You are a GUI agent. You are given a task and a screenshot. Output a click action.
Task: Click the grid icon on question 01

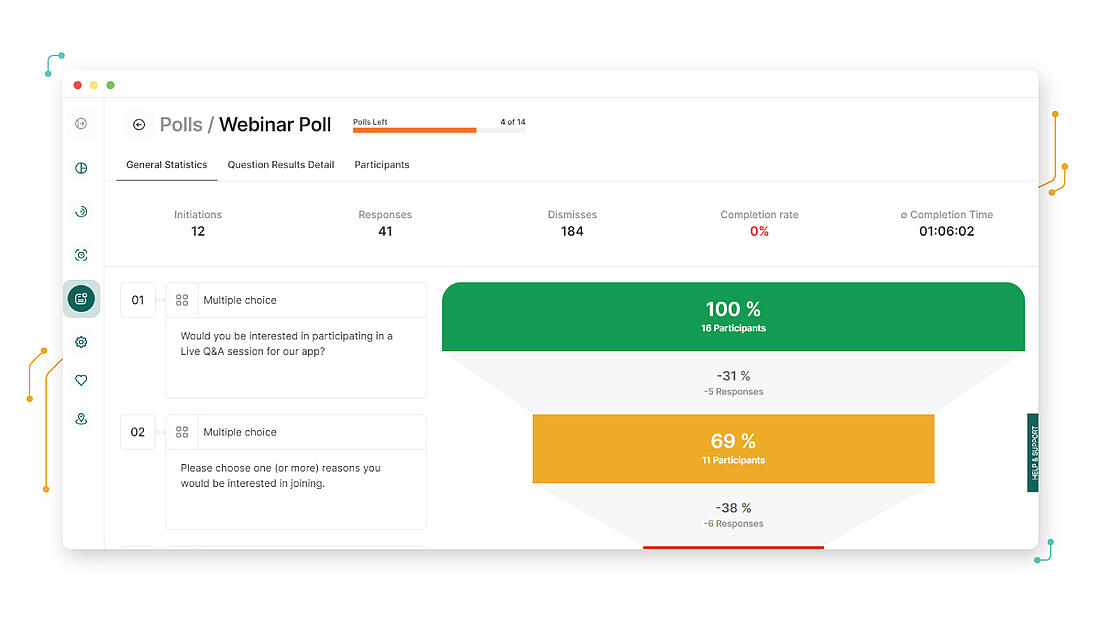tap(182, 300)
